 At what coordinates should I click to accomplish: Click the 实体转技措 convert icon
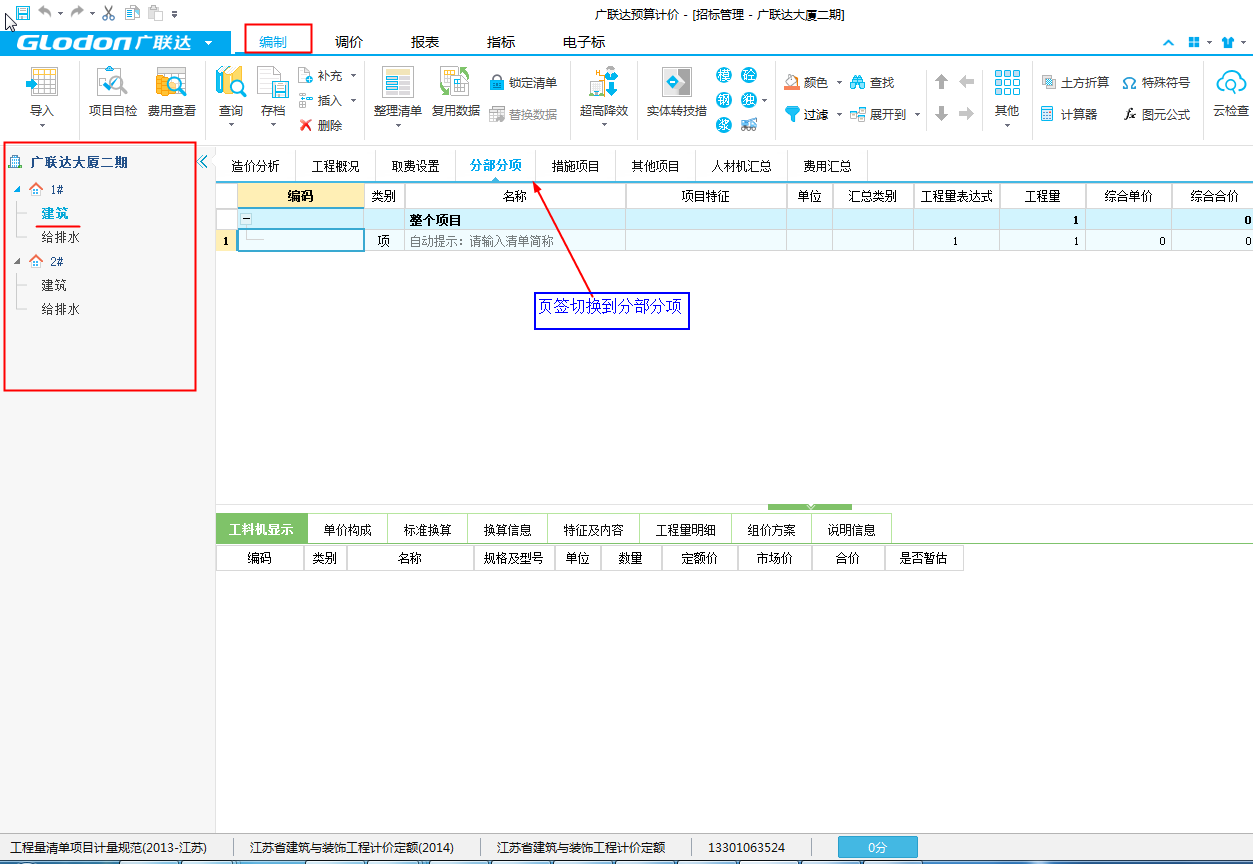(677, 84)
